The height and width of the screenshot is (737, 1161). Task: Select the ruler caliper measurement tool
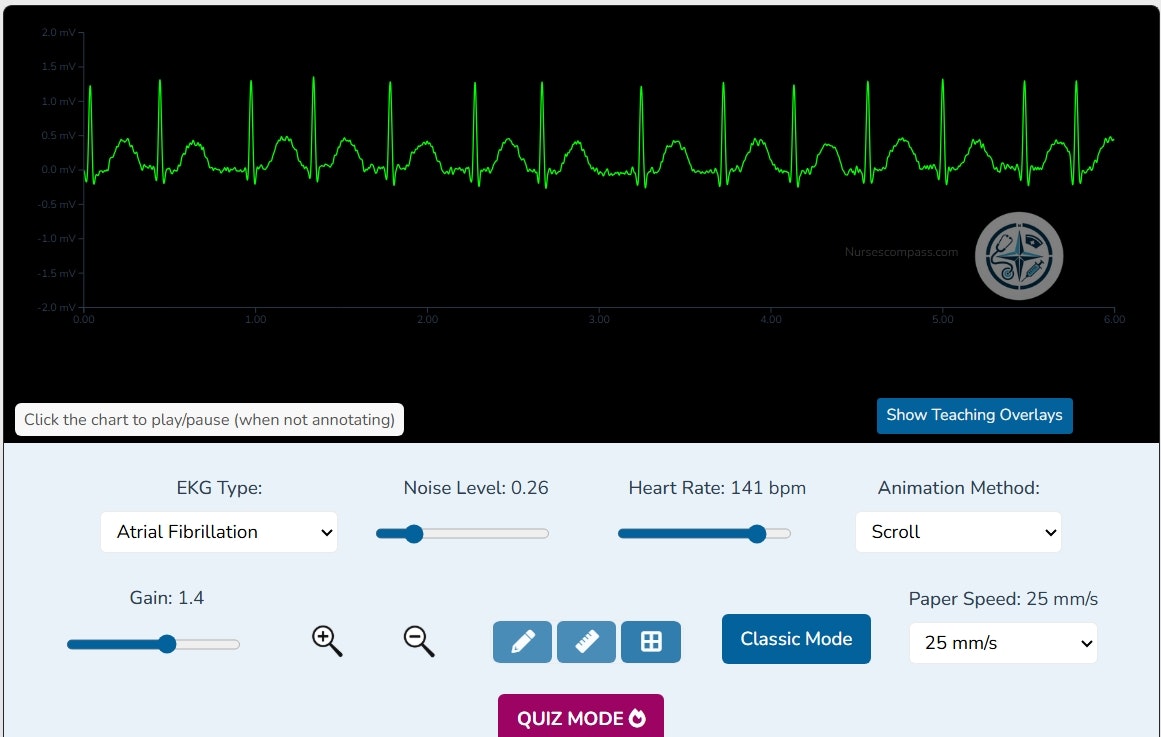(586, 642)
